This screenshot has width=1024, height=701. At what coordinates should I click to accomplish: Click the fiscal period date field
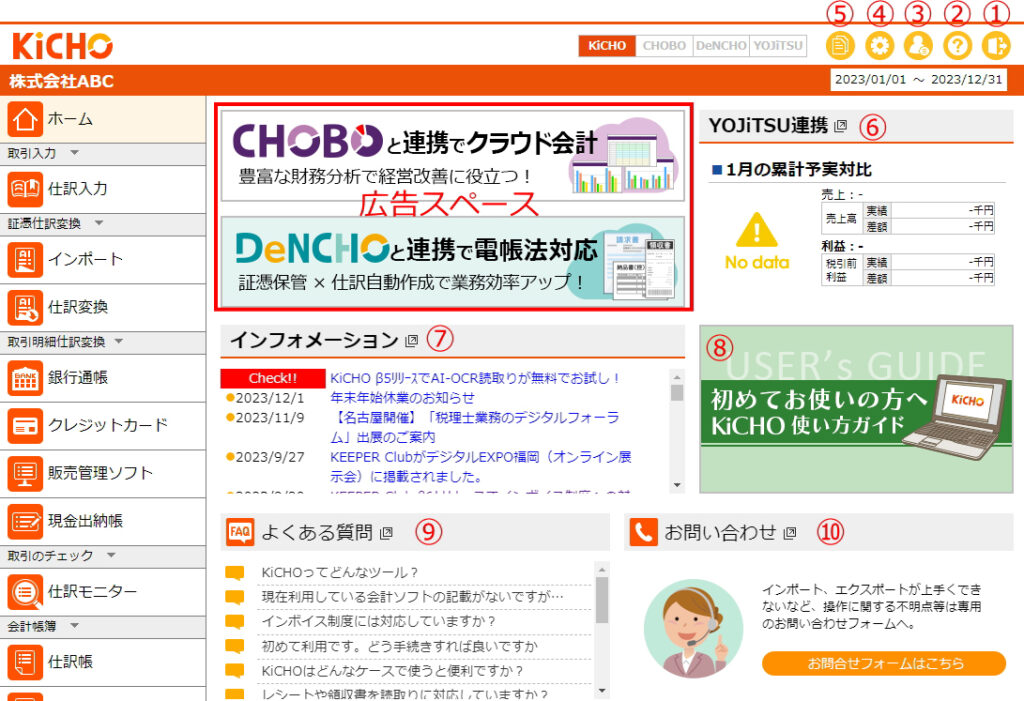918,80
